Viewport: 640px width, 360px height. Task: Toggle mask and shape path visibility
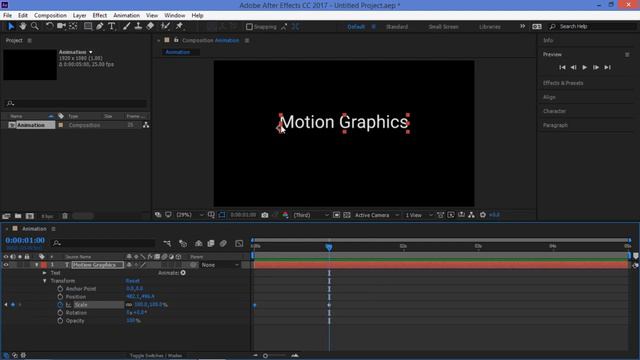222,215
